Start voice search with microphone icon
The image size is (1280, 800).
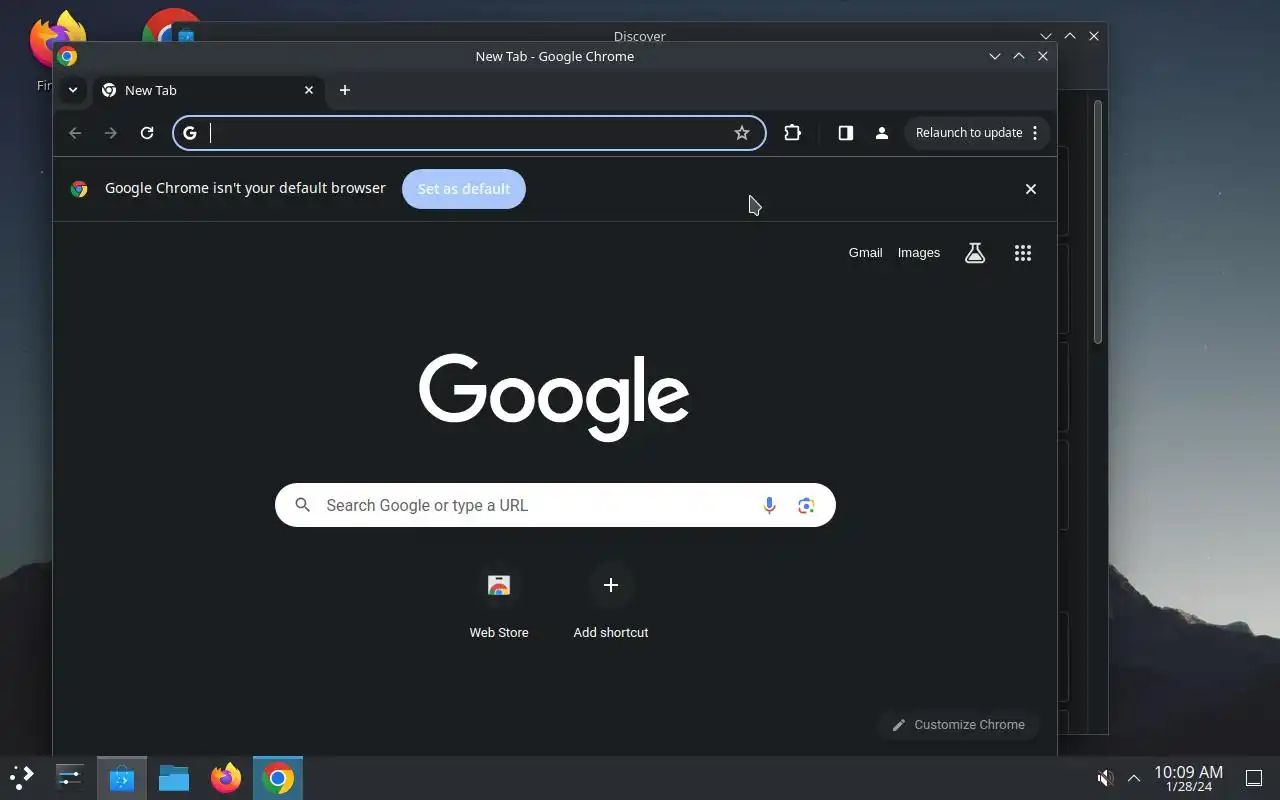pyautogui.click(x=769, y=505)
